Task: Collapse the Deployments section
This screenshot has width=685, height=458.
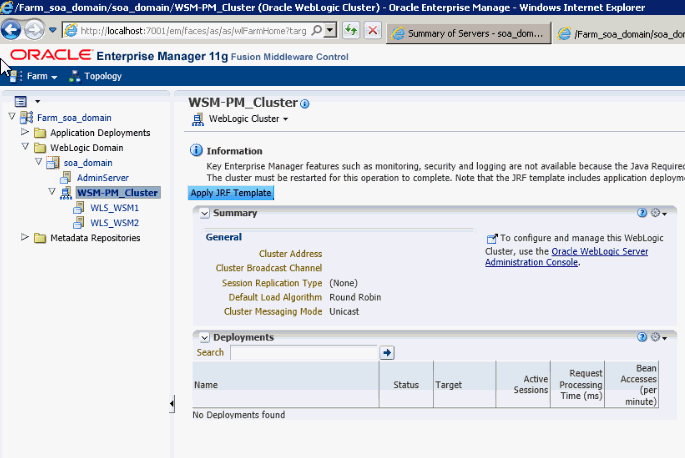Action: tap(204, 337)
